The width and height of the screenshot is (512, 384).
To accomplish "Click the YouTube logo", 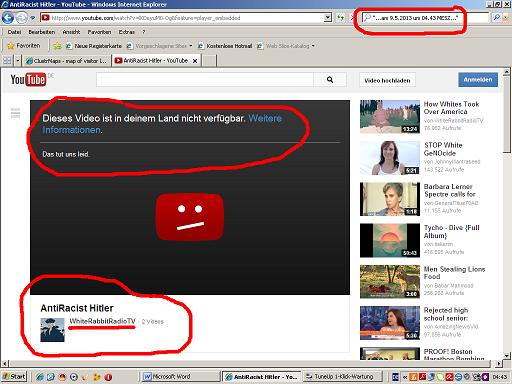I will click(28, 79).
